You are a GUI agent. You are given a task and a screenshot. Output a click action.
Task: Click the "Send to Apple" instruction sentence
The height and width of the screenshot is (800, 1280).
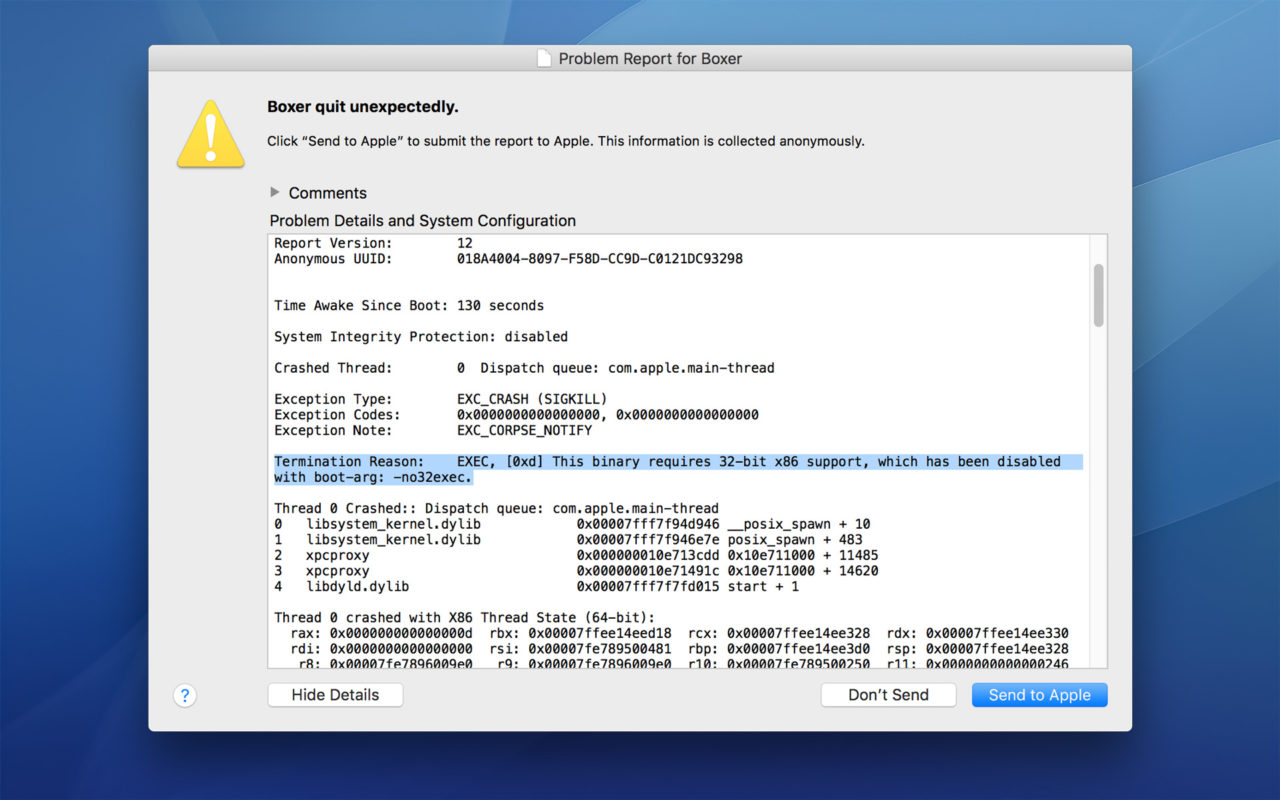coord(566,141)
